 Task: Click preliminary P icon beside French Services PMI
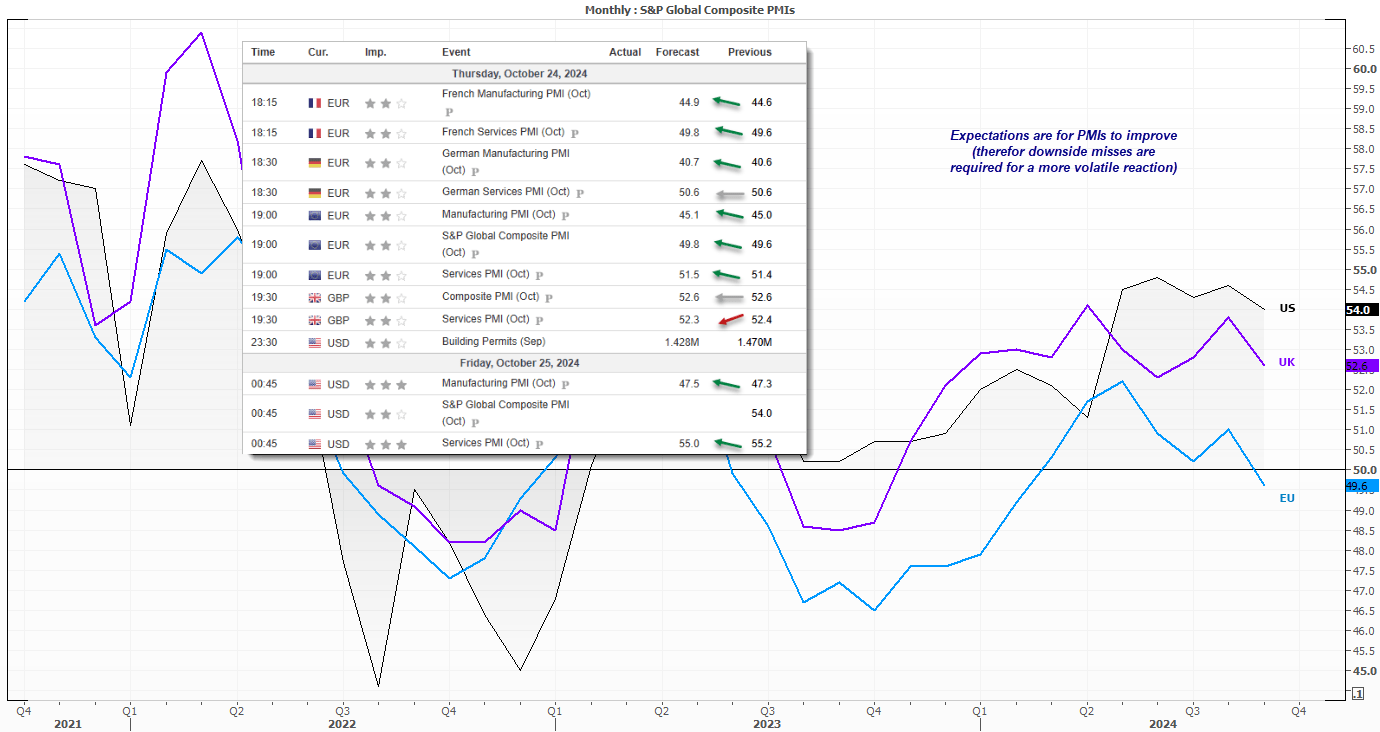[575, 133]
